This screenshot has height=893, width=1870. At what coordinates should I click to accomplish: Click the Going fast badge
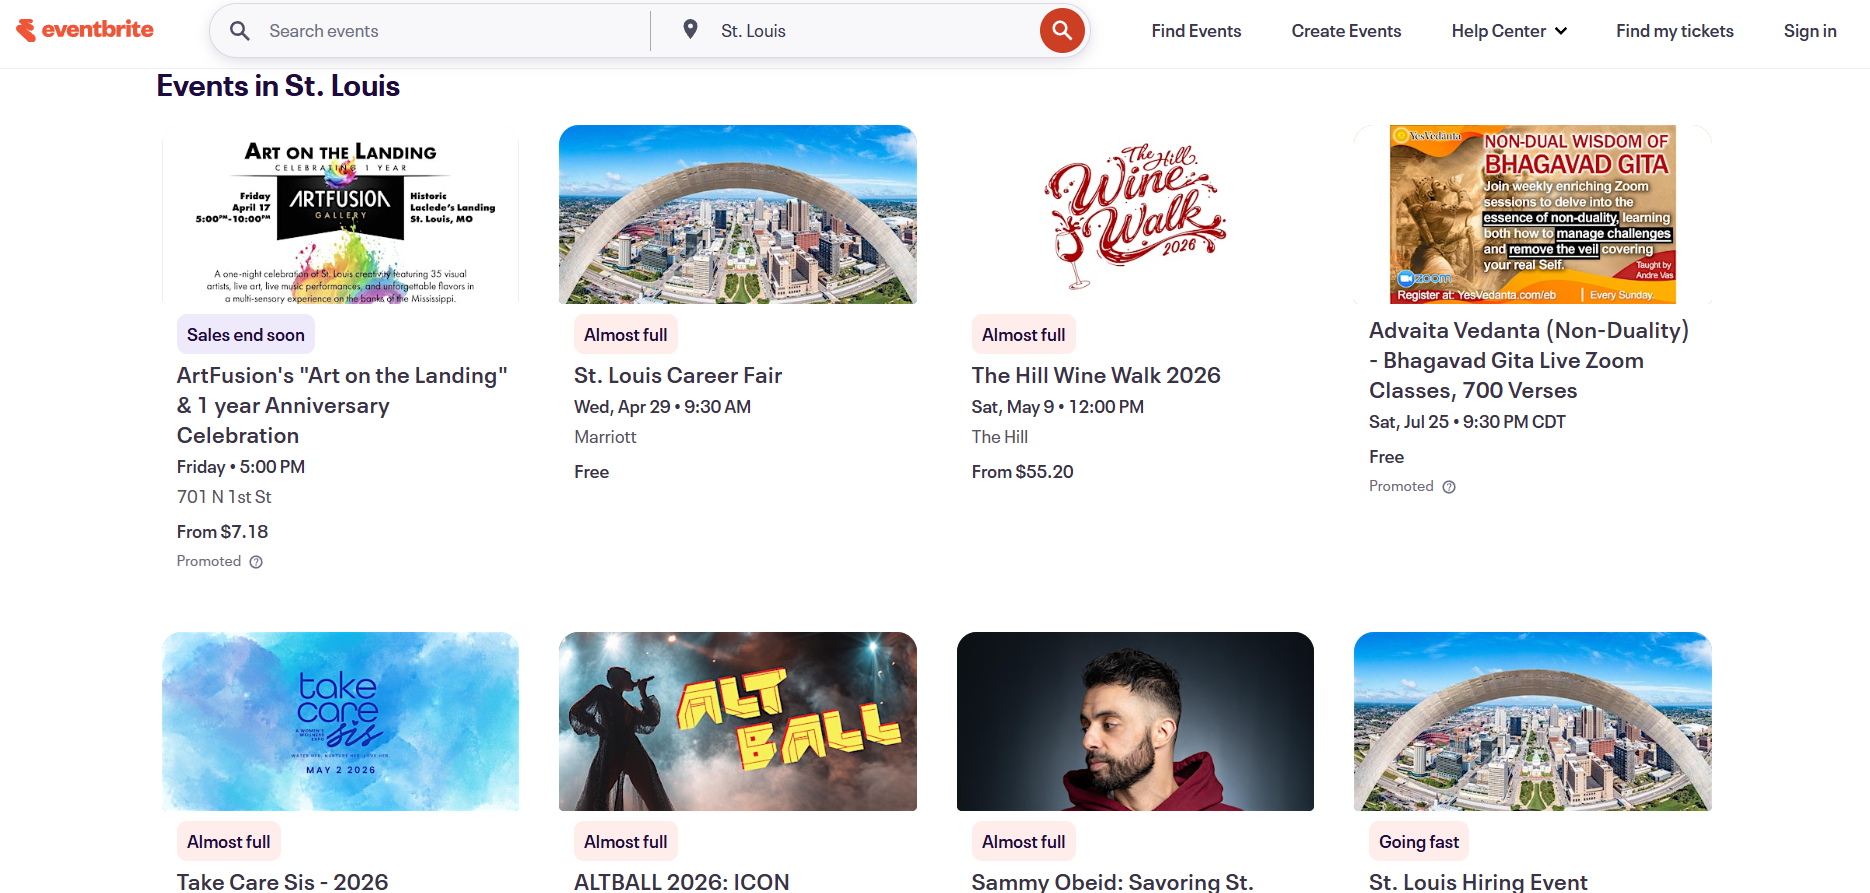(x=1419, y=842)
